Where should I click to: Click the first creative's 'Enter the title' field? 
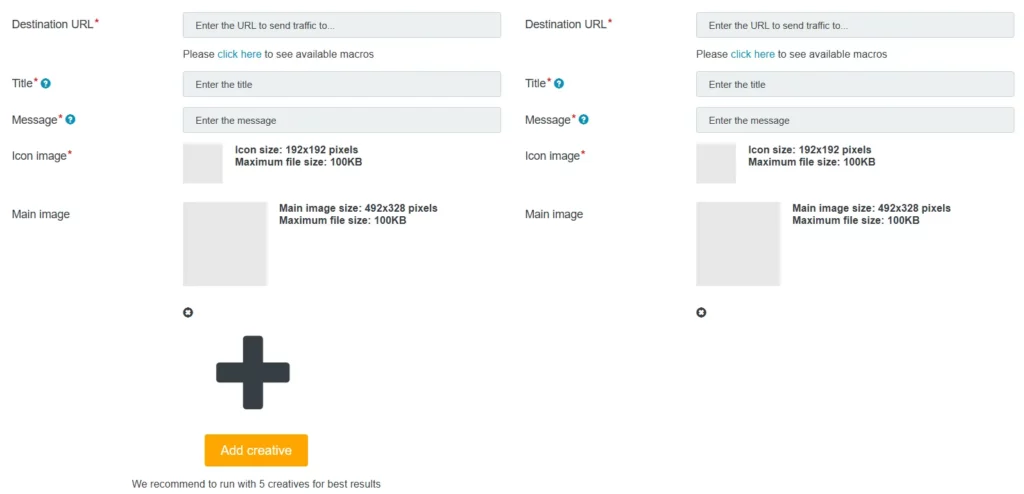tap(341, 85)
